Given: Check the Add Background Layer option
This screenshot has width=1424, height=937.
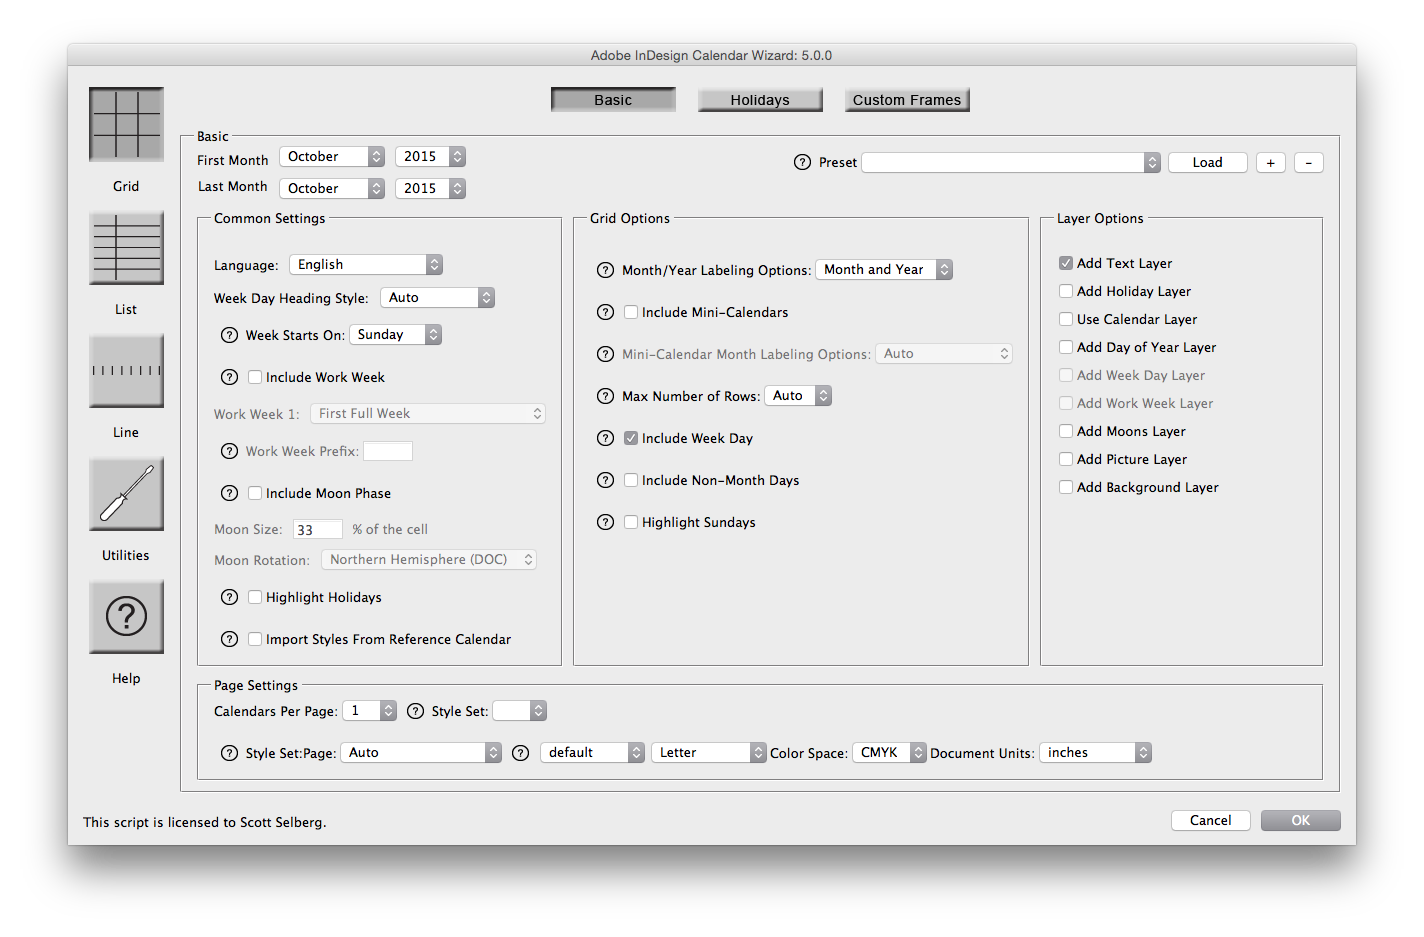Looking at the screenshot, I should point(1066,487).
